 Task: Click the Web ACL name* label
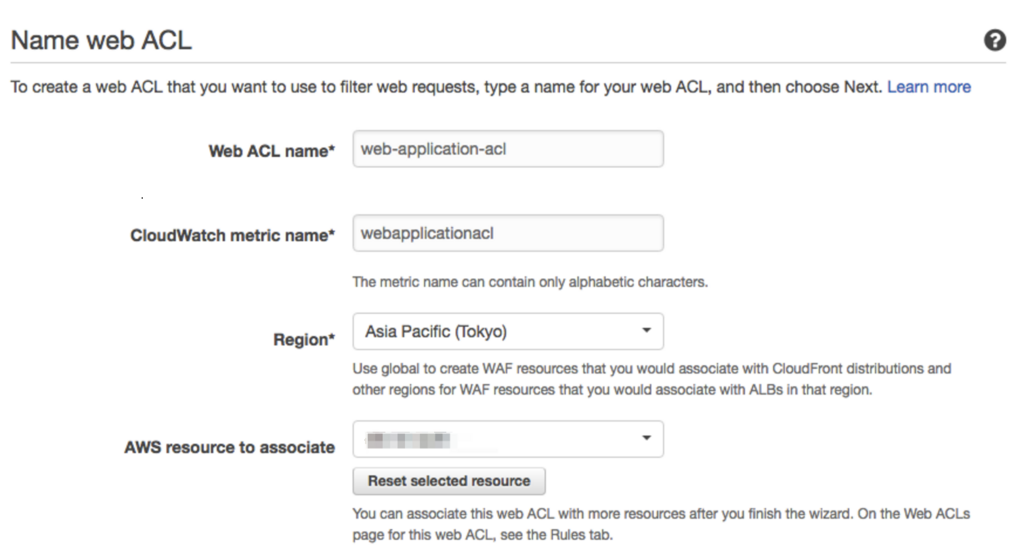(x=272, y=151)
